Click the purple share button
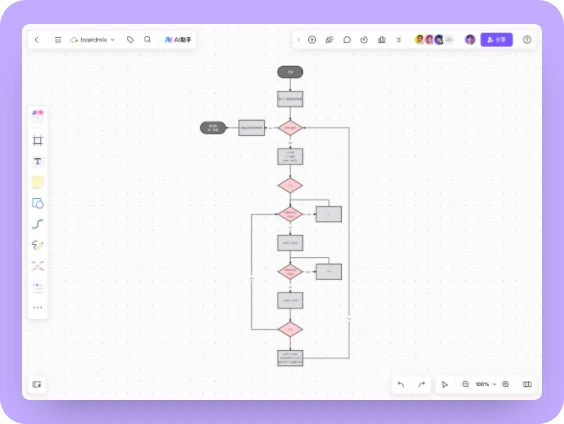564x424 pixels. [496, 40]
